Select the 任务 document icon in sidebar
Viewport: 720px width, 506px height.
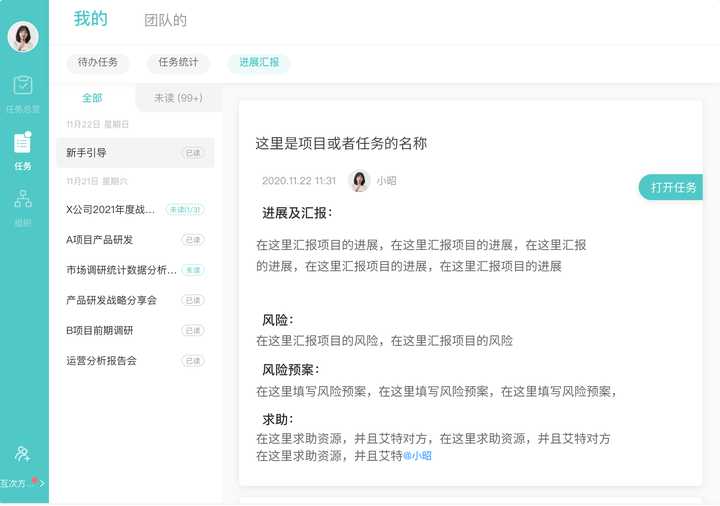tap(22, 143)
